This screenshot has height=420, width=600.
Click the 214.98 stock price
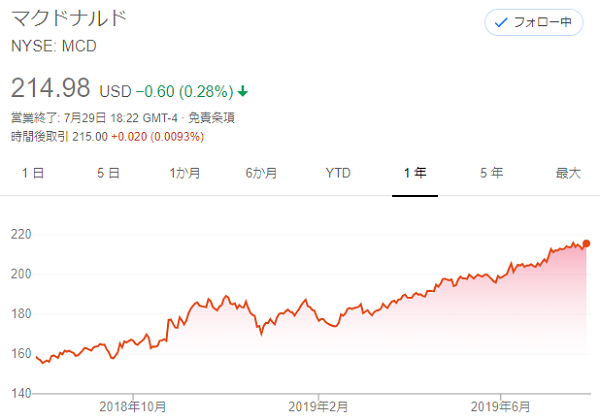pos(51,88)
